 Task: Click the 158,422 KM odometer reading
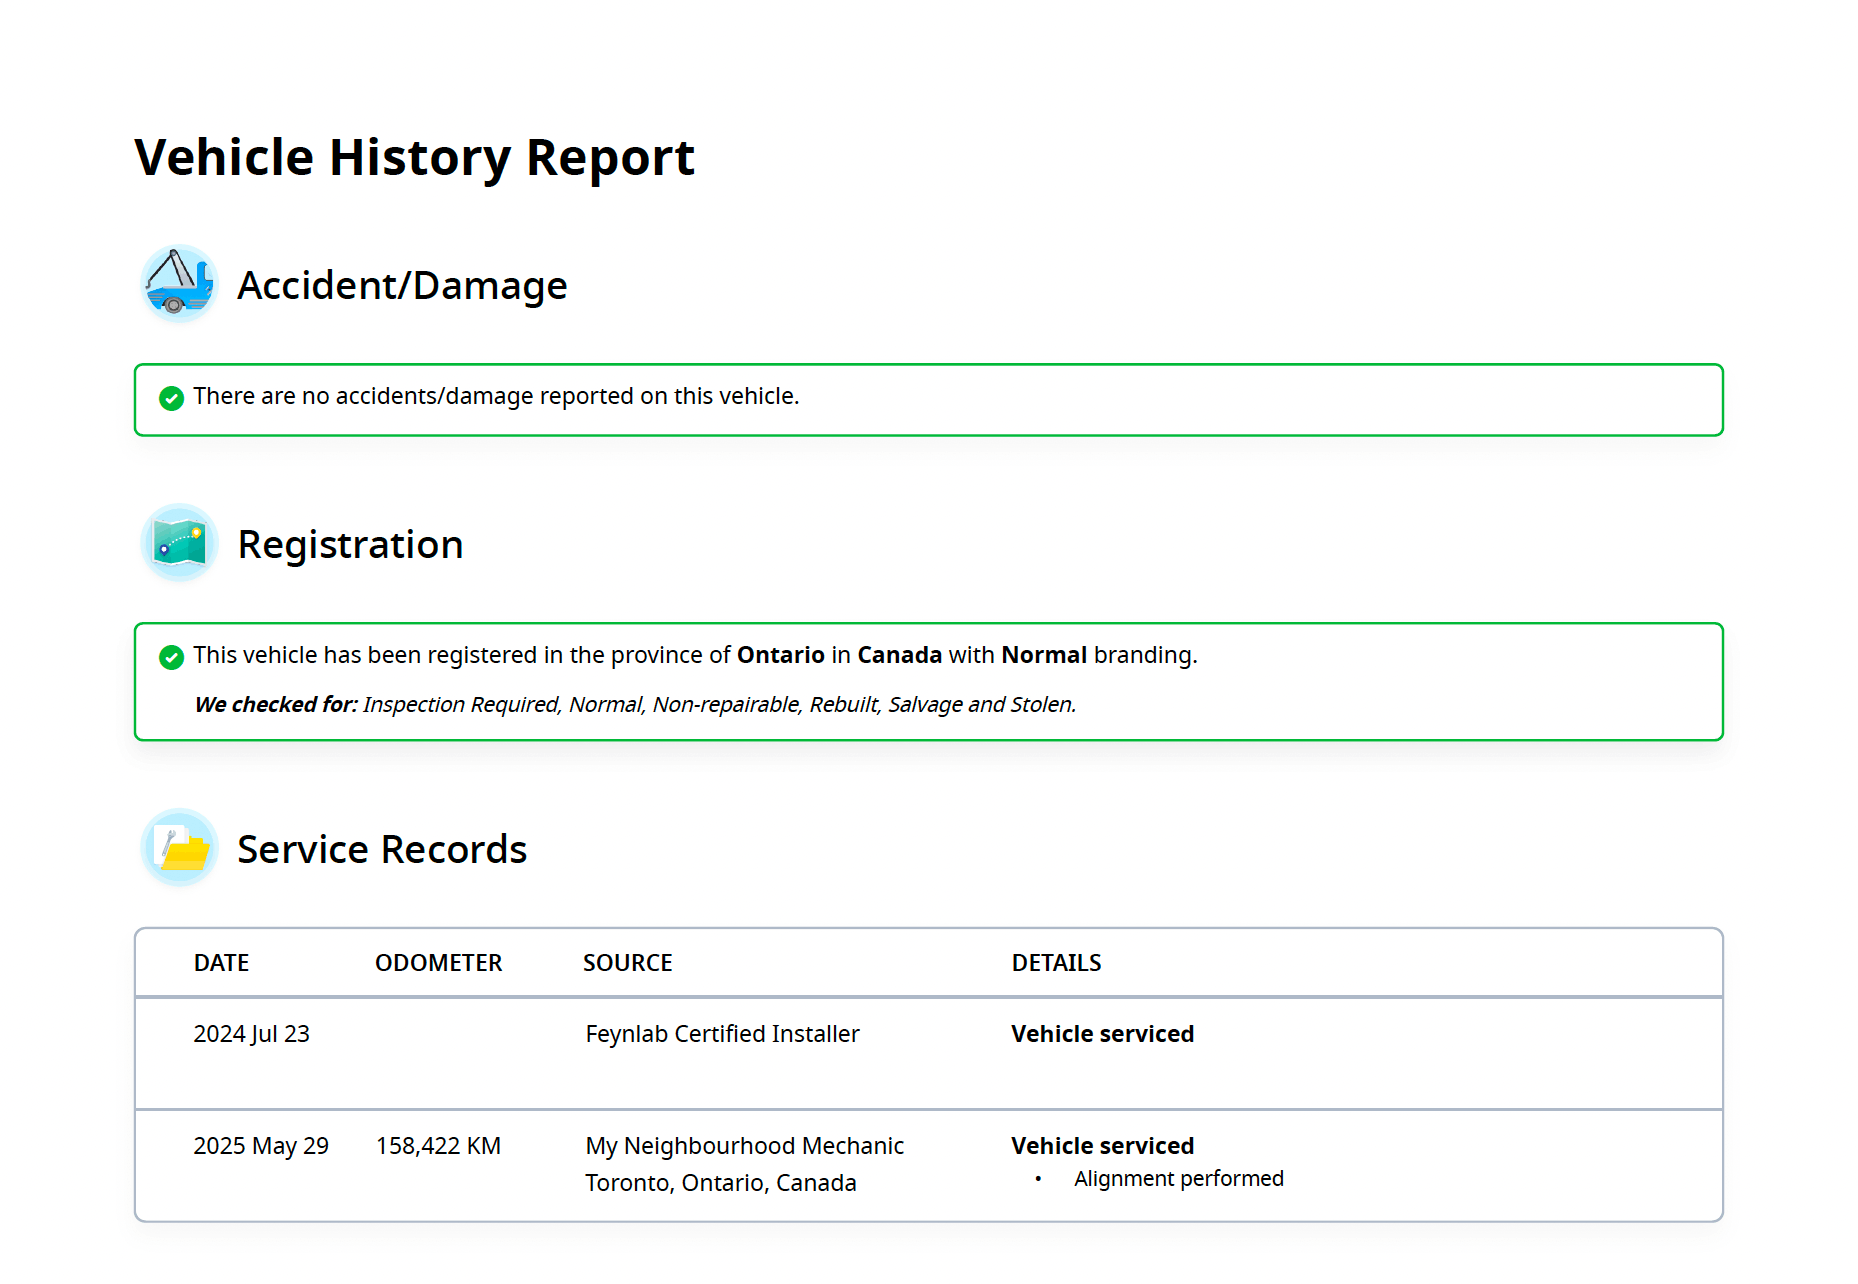coord(438,1146)
